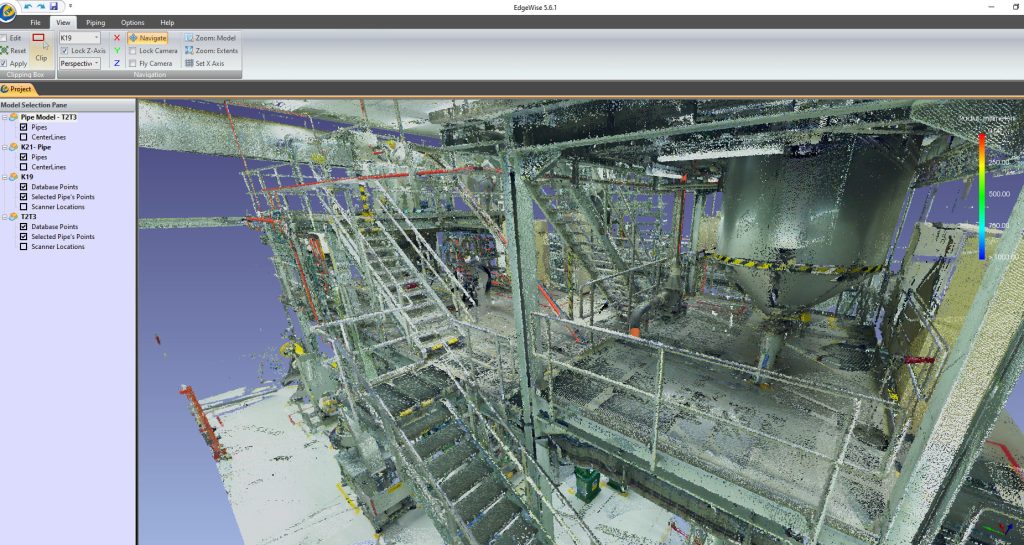The width and height of the screenshot is (1024, 545).
Task: Click the Clip box tool
Action: coord(40,48)
